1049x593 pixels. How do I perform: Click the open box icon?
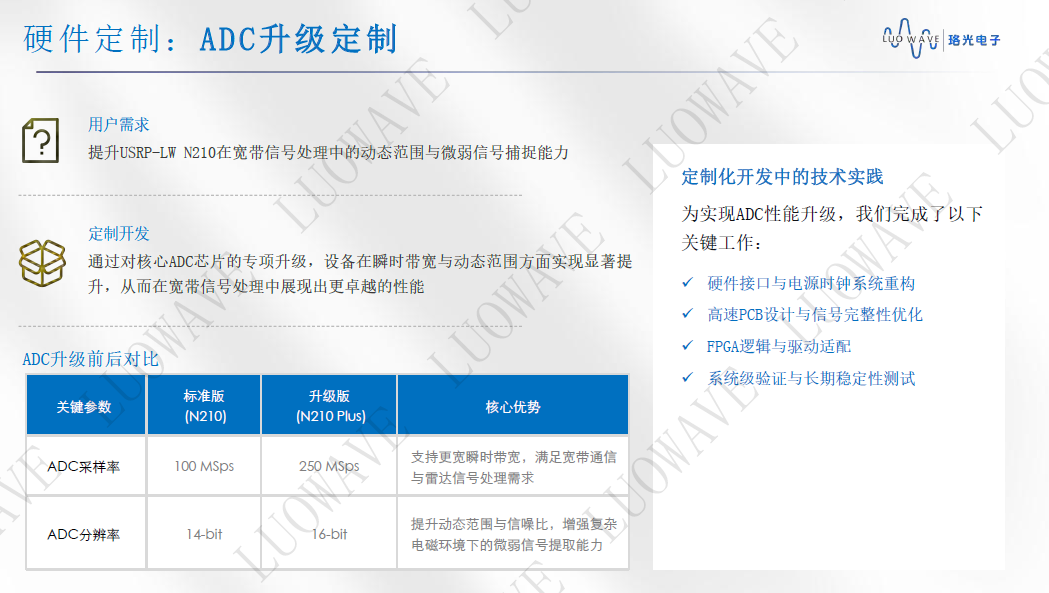[x=41, y=260]
